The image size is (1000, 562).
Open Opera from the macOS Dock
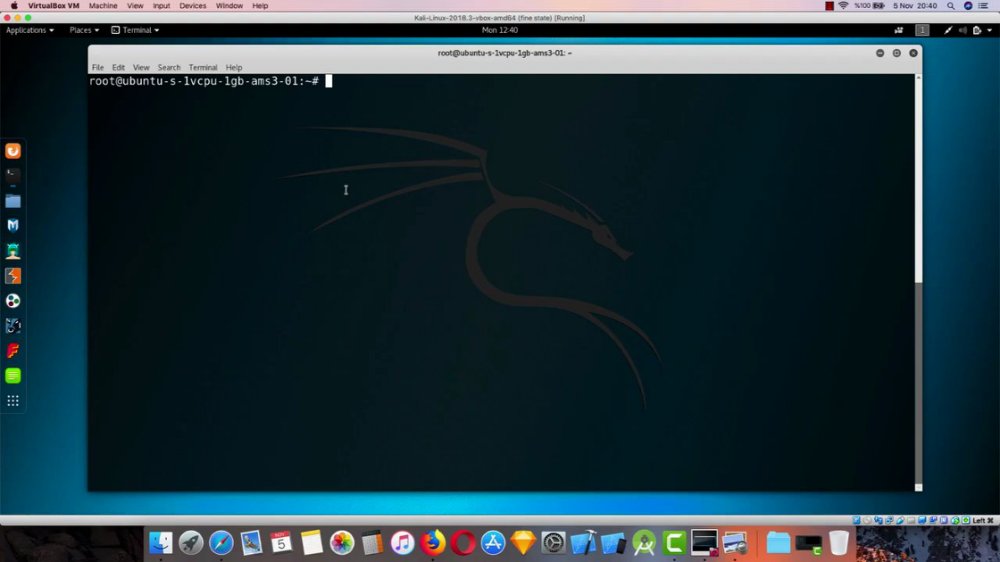click(x=463, y=543)
